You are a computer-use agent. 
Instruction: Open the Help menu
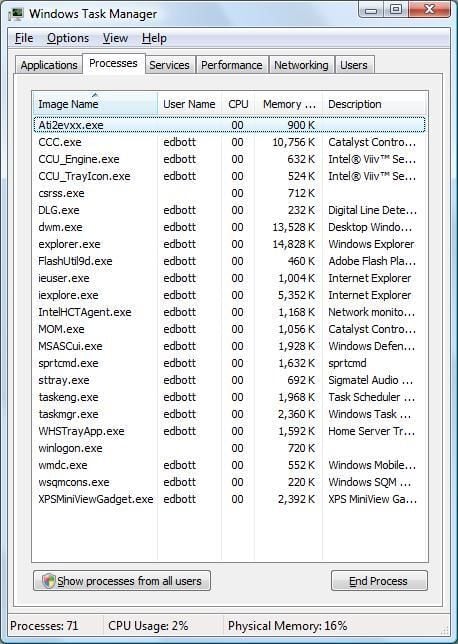[154, 38]
